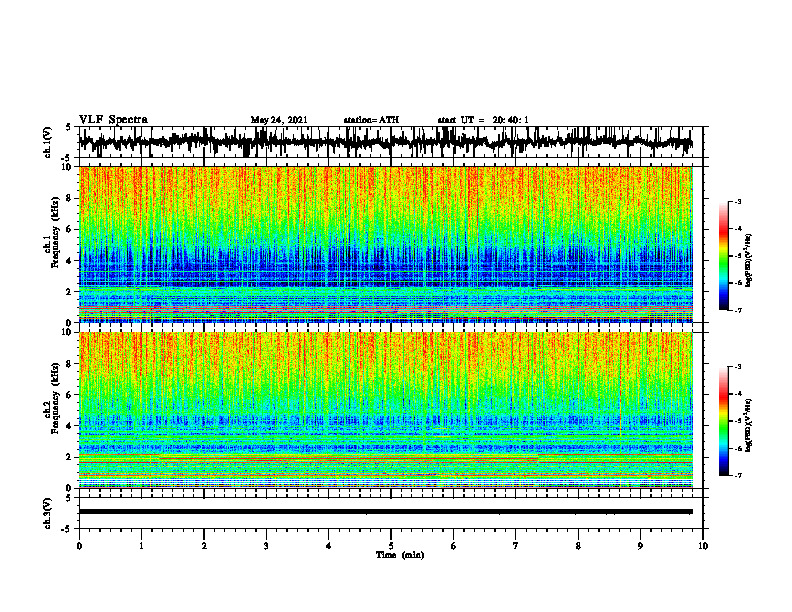Click the '-3' tick on ch.1 colorbar
Viewport: 792px width, 612px height.
(738, 202)
